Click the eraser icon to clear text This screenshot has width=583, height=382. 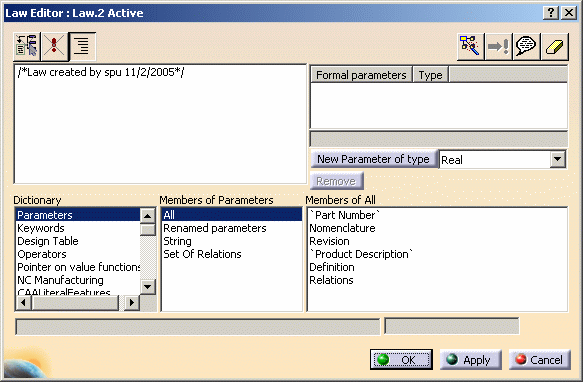click(554, 46)
